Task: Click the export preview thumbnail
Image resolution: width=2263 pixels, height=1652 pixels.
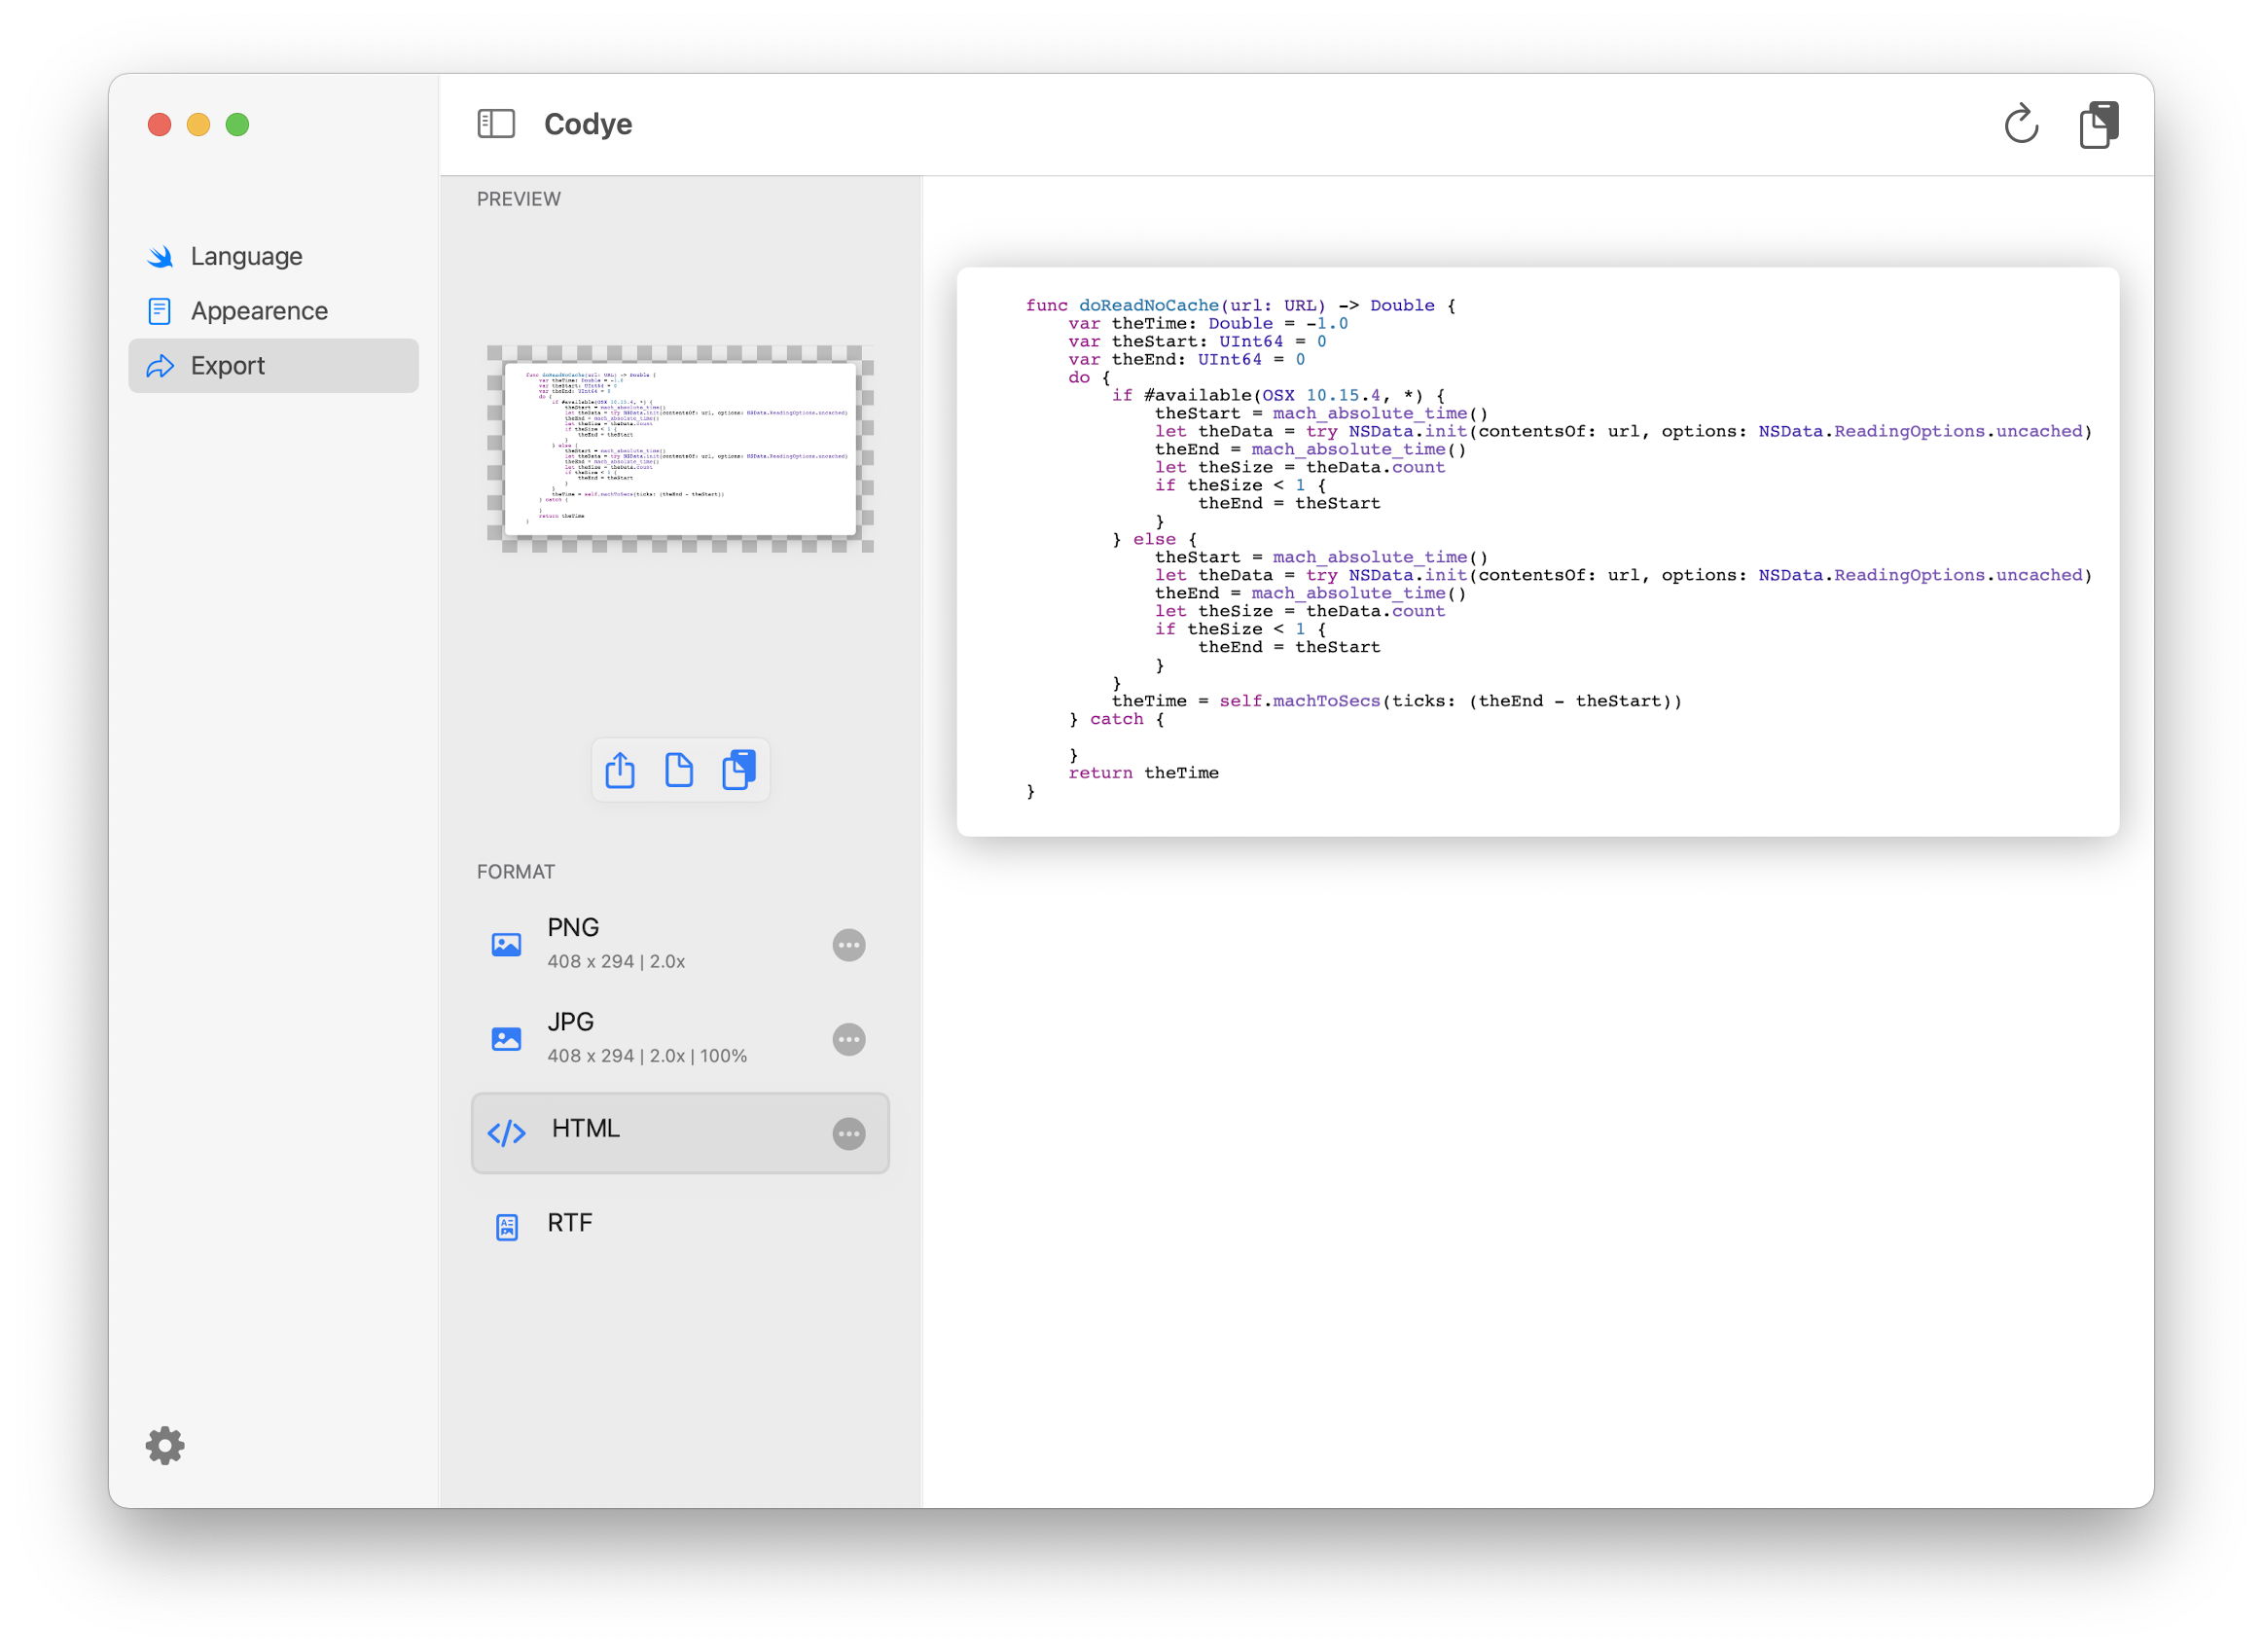Action: [680, 449]
